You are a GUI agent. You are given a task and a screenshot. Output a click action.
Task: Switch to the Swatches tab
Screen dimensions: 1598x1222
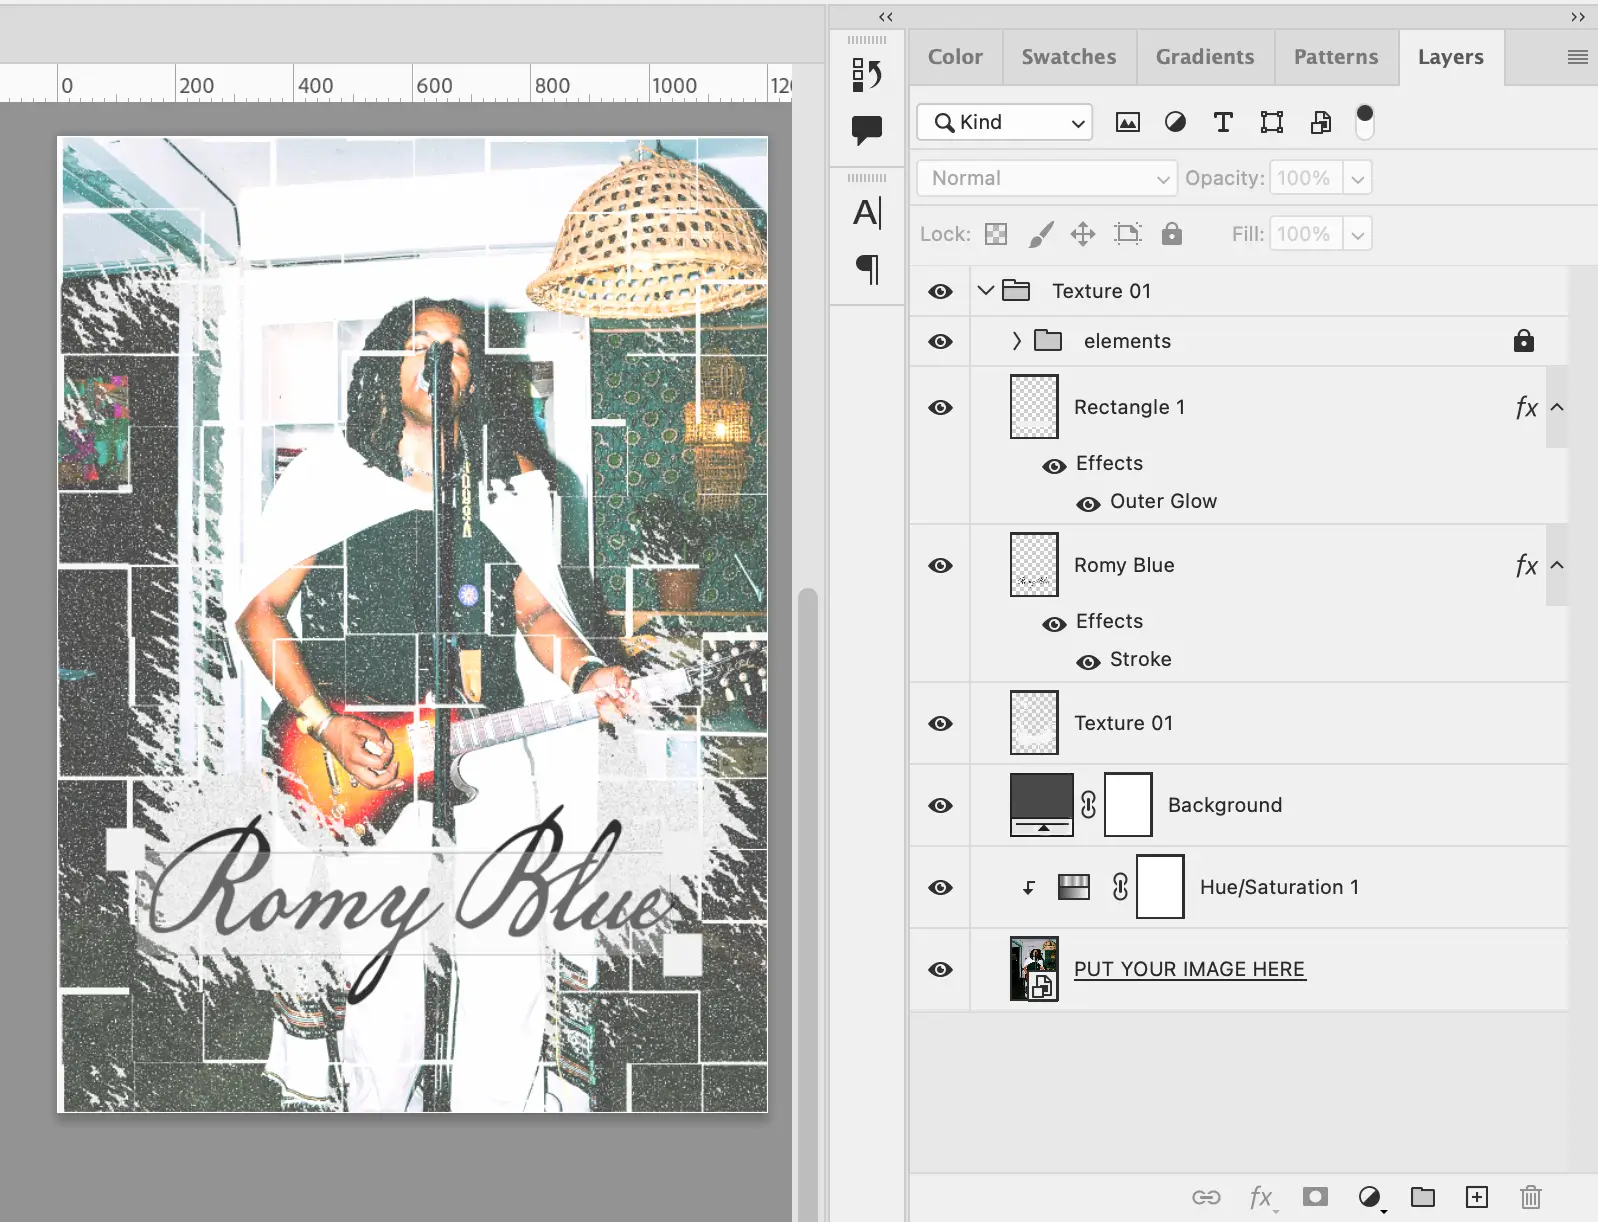[x=1068, y=57]
